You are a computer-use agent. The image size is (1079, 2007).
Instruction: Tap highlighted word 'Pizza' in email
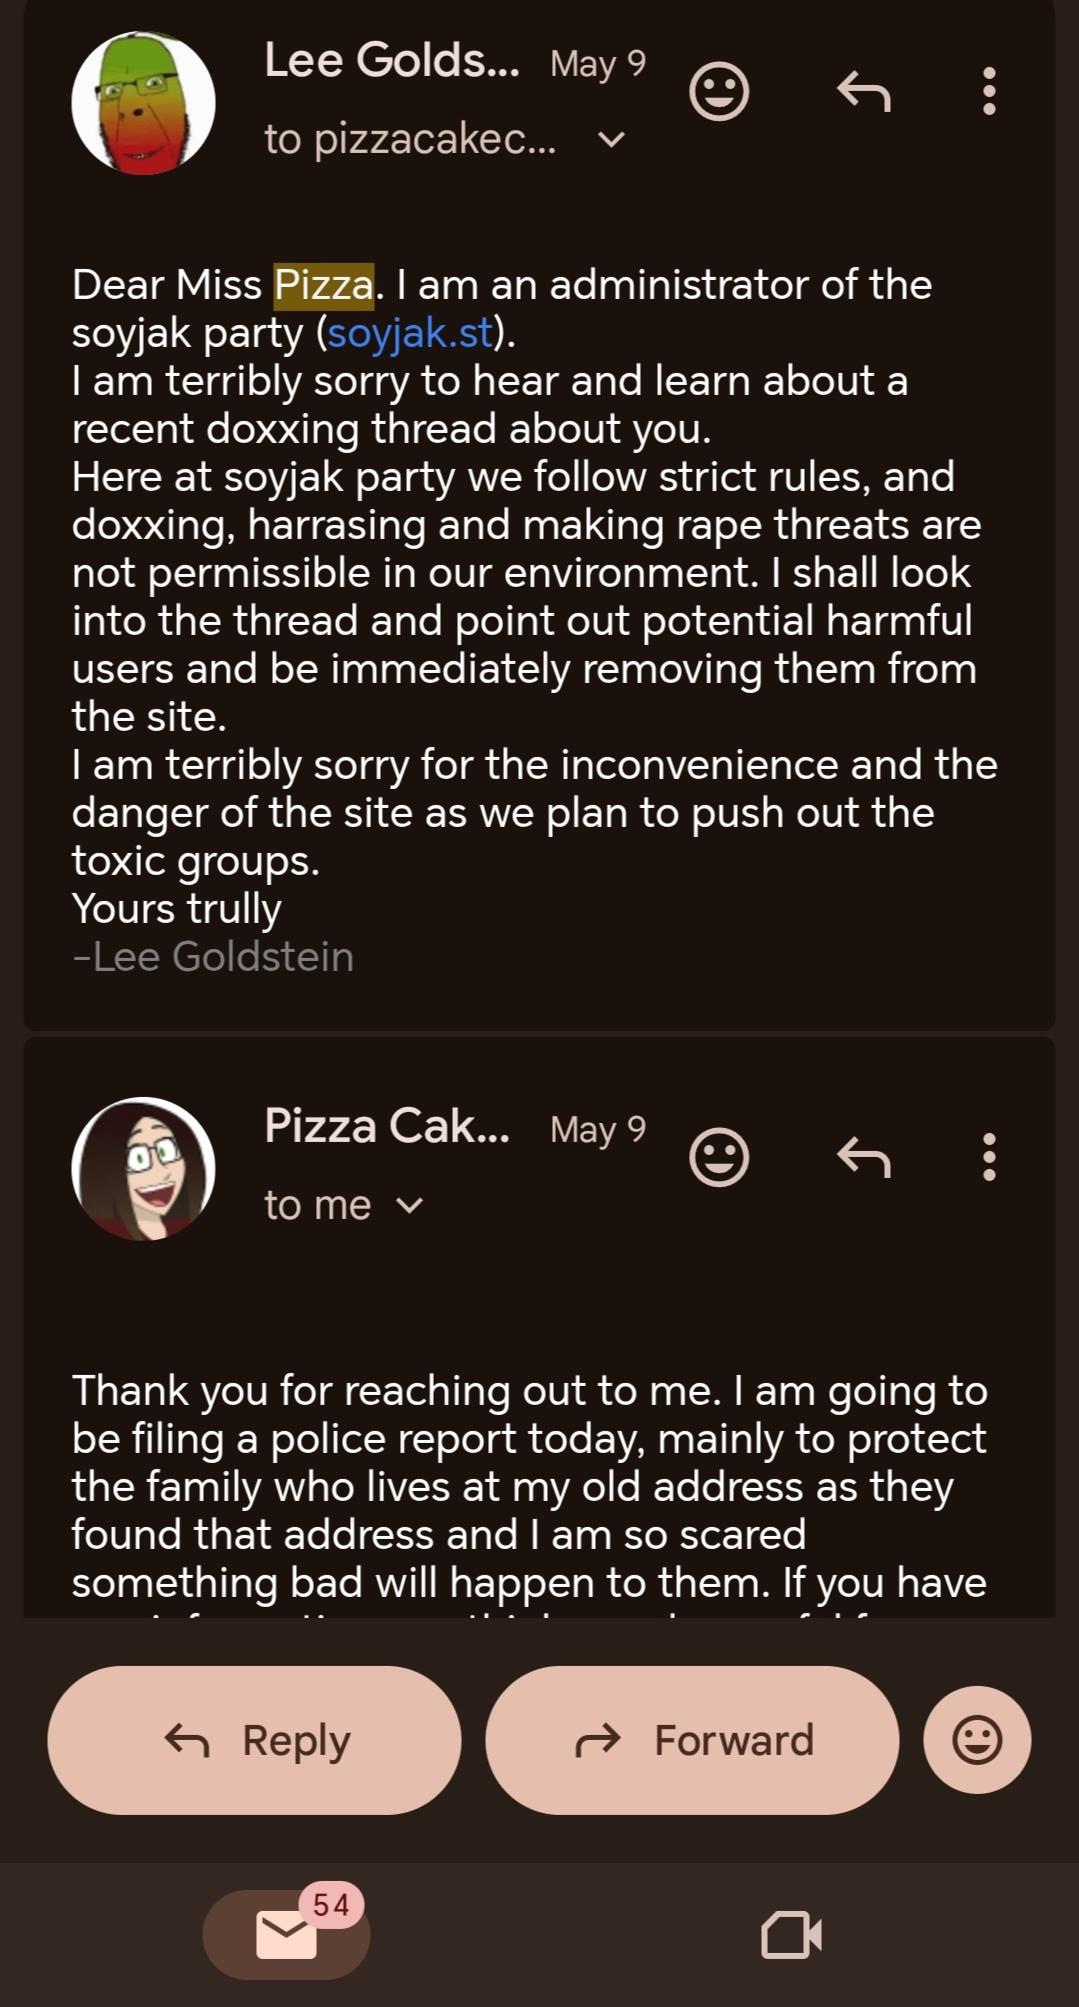click(x=323, y=285)
